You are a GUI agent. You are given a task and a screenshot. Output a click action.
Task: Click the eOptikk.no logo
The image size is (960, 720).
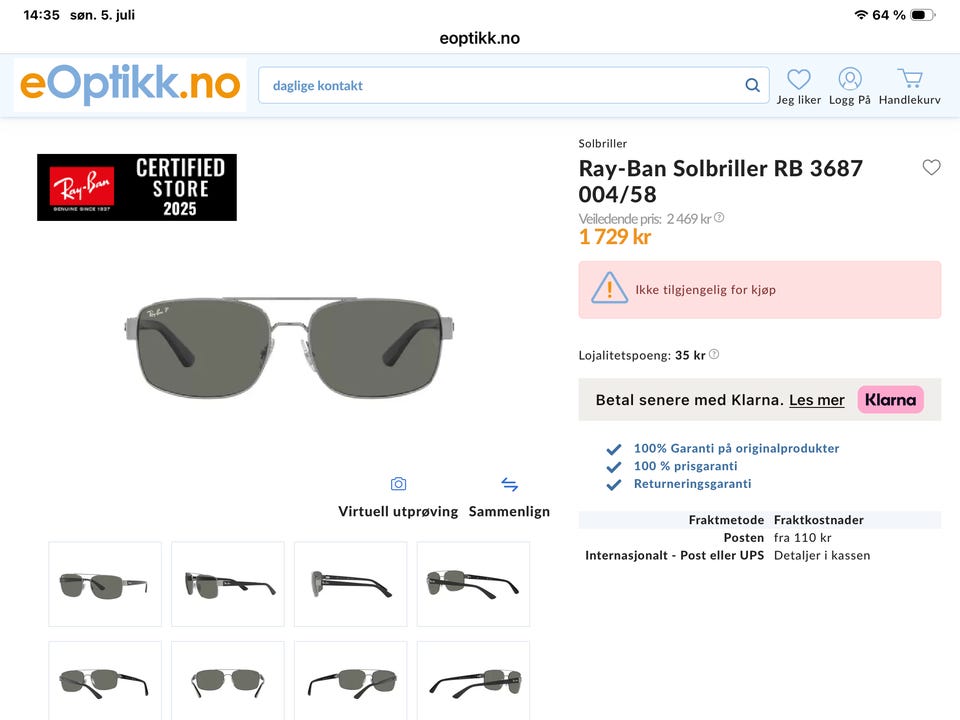pyautogui.click(x=130, y=85)
